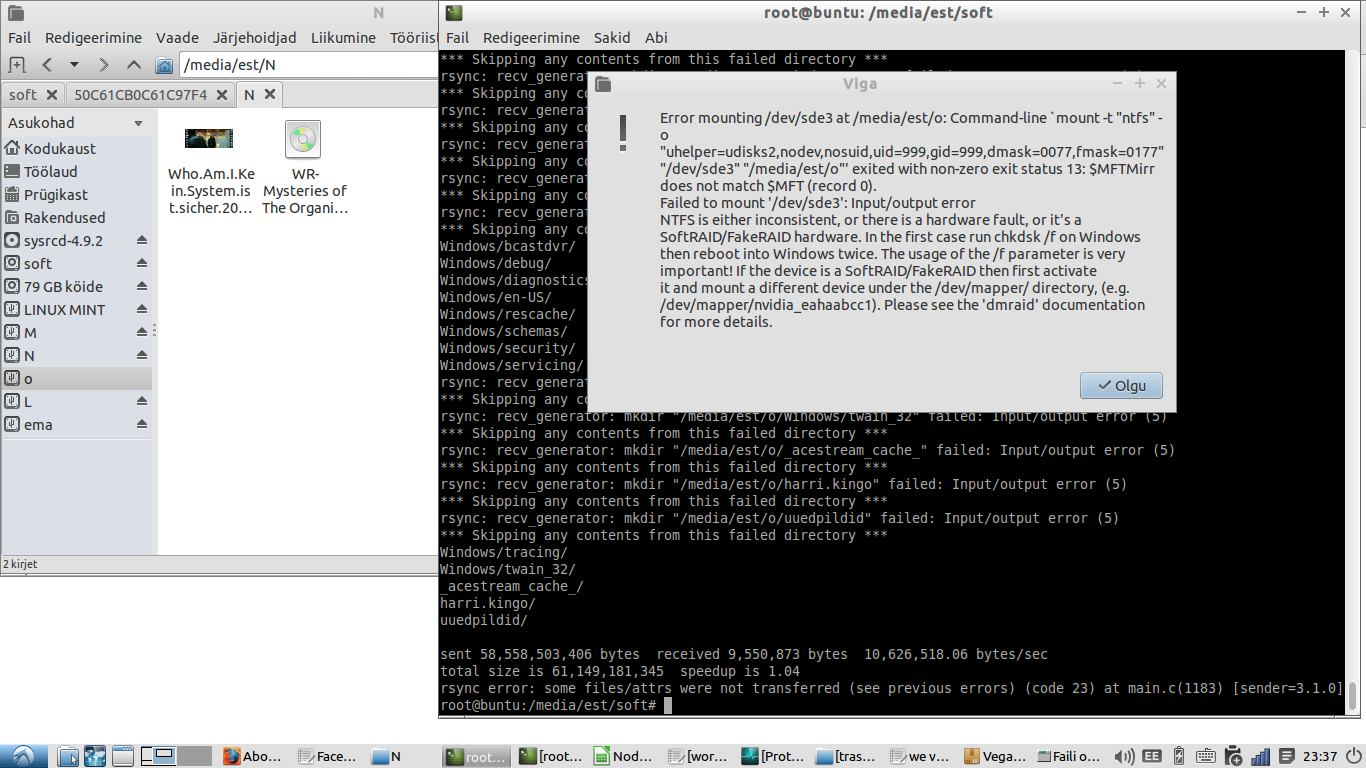The height and width of the screenshot is (768, 1366).
Task: Open Prügikast in the sidebar
Action: 77,194
